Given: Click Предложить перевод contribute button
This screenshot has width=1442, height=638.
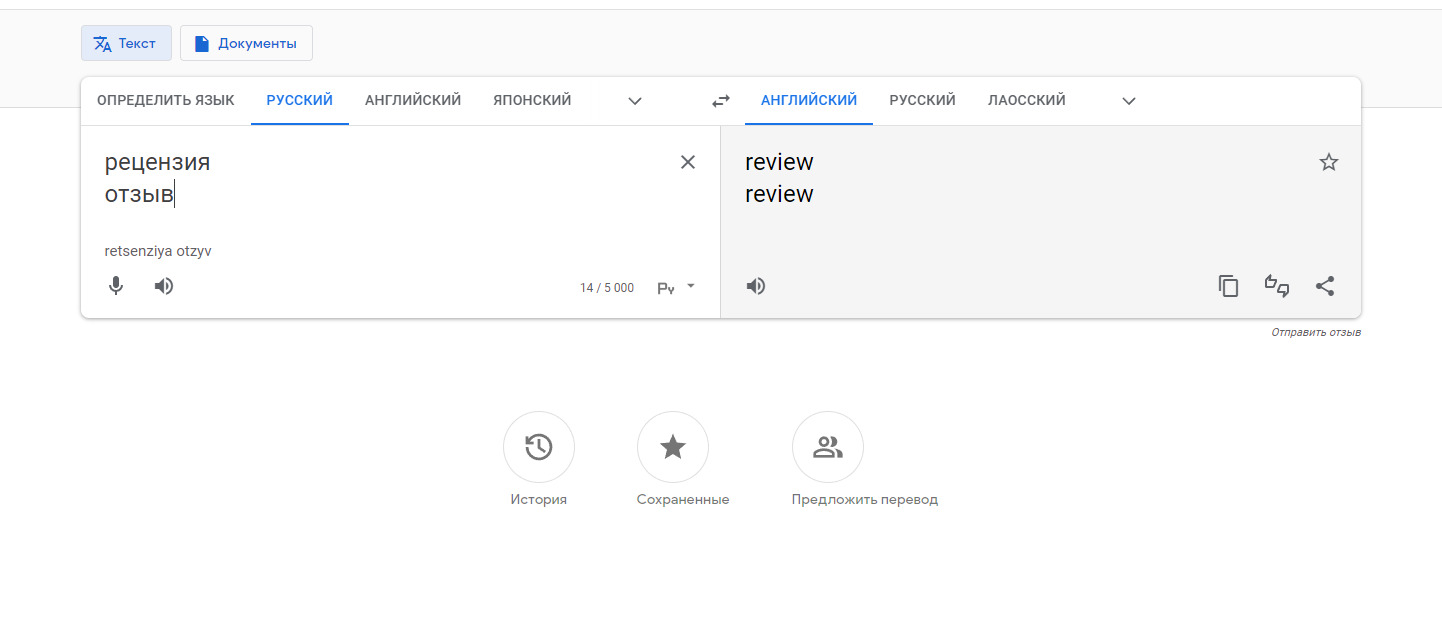Looking at the screenshot, I should [x=827, y=447].
